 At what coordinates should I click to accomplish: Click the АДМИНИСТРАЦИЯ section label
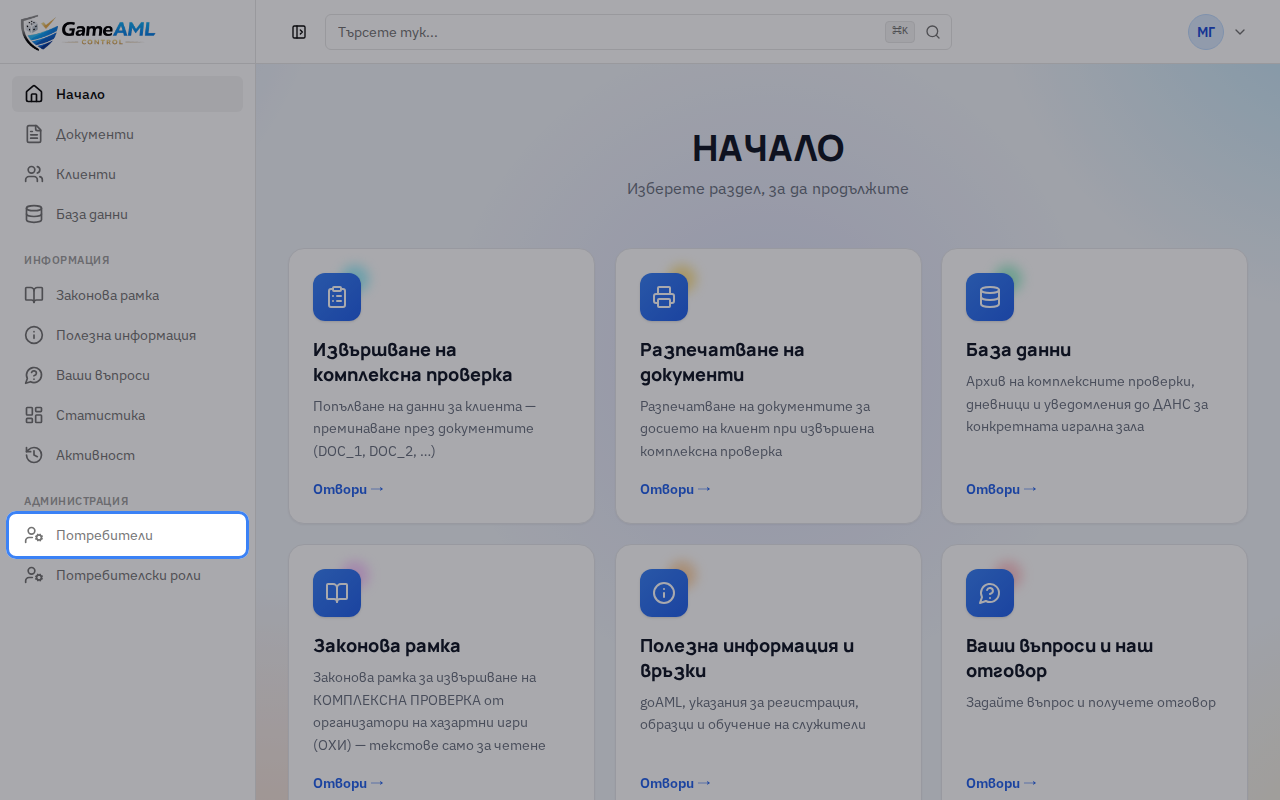pyautogui.click(x=76, y=501)
